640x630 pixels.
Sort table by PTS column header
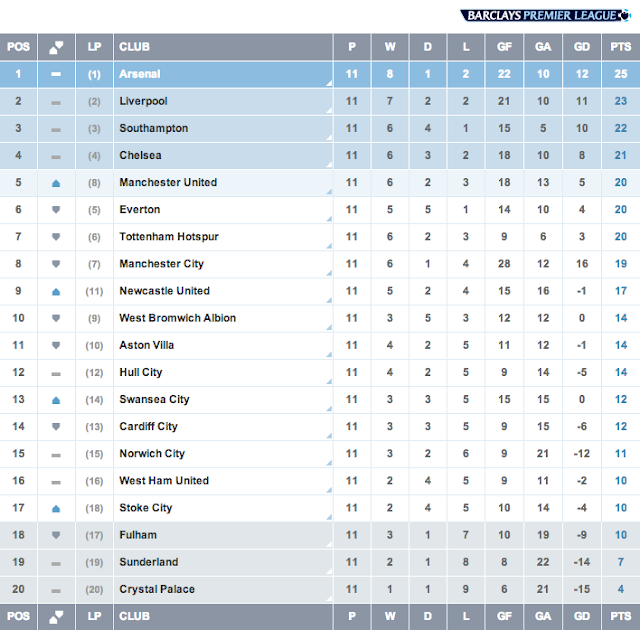pyautogui.click(x=620, y=47)
